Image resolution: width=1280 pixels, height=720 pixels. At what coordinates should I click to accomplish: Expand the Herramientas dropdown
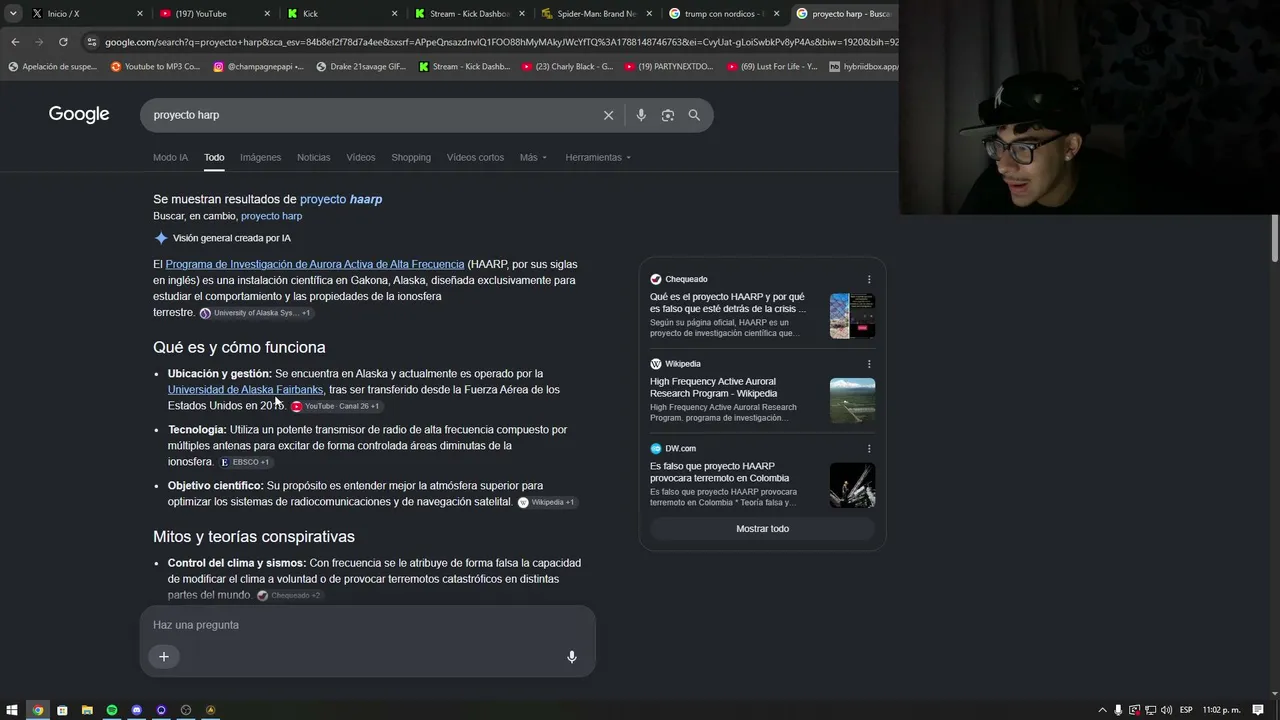[598, 157]
